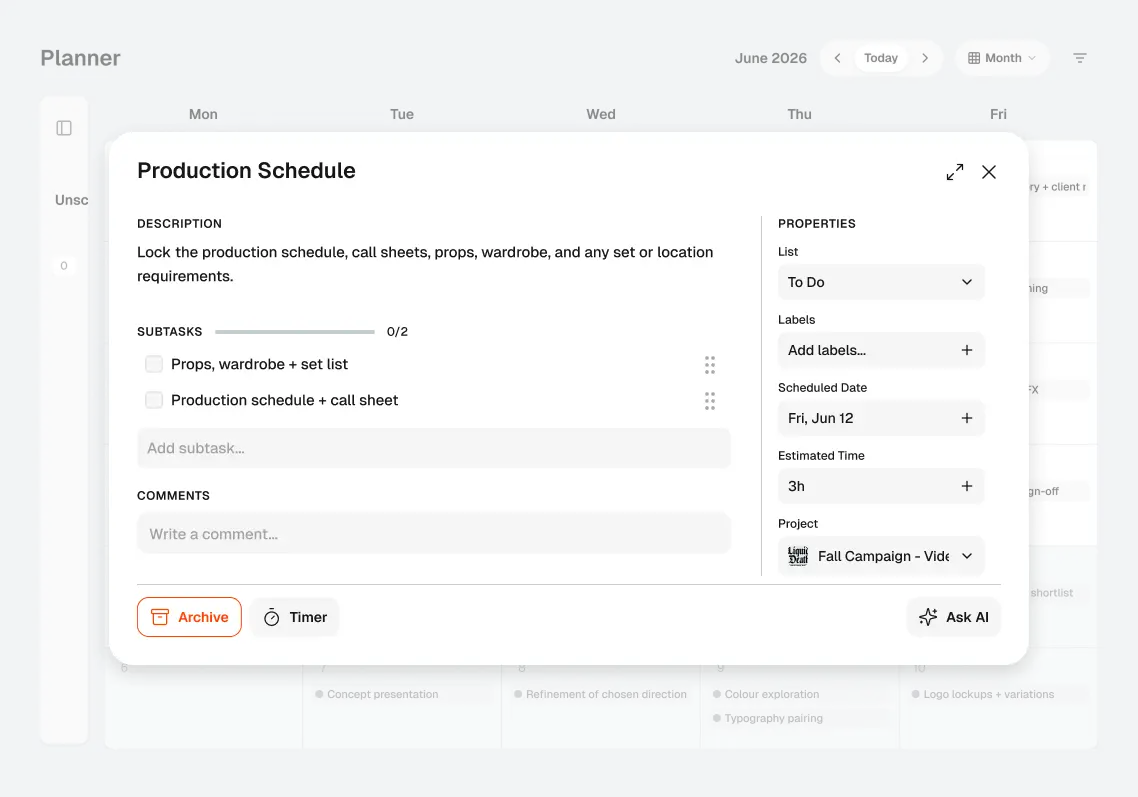
Task: Collapse the Unscheduled sidebar panel icon
Action: coord(64,127)
